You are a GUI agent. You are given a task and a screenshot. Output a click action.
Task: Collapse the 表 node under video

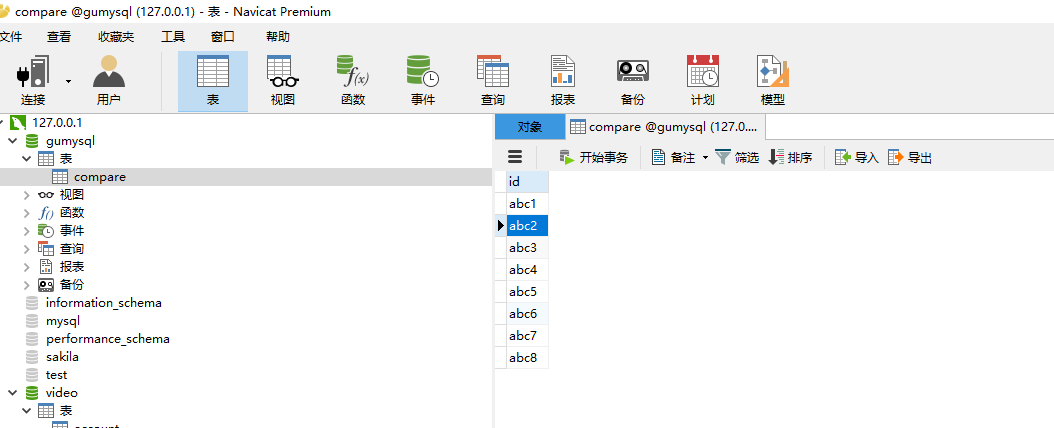pyautogui.click(x=26, y=411)
